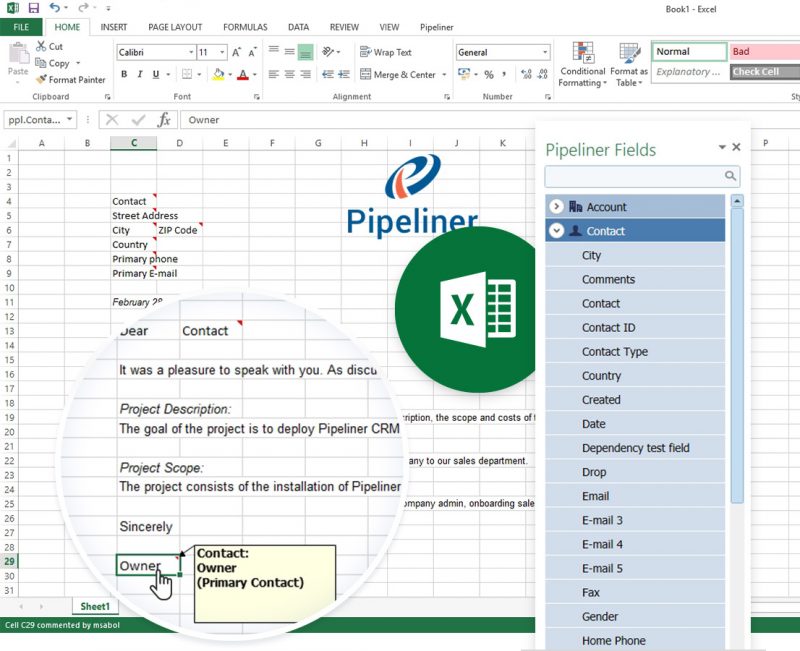Click the Accounting Number Format icon

[464, 74]
